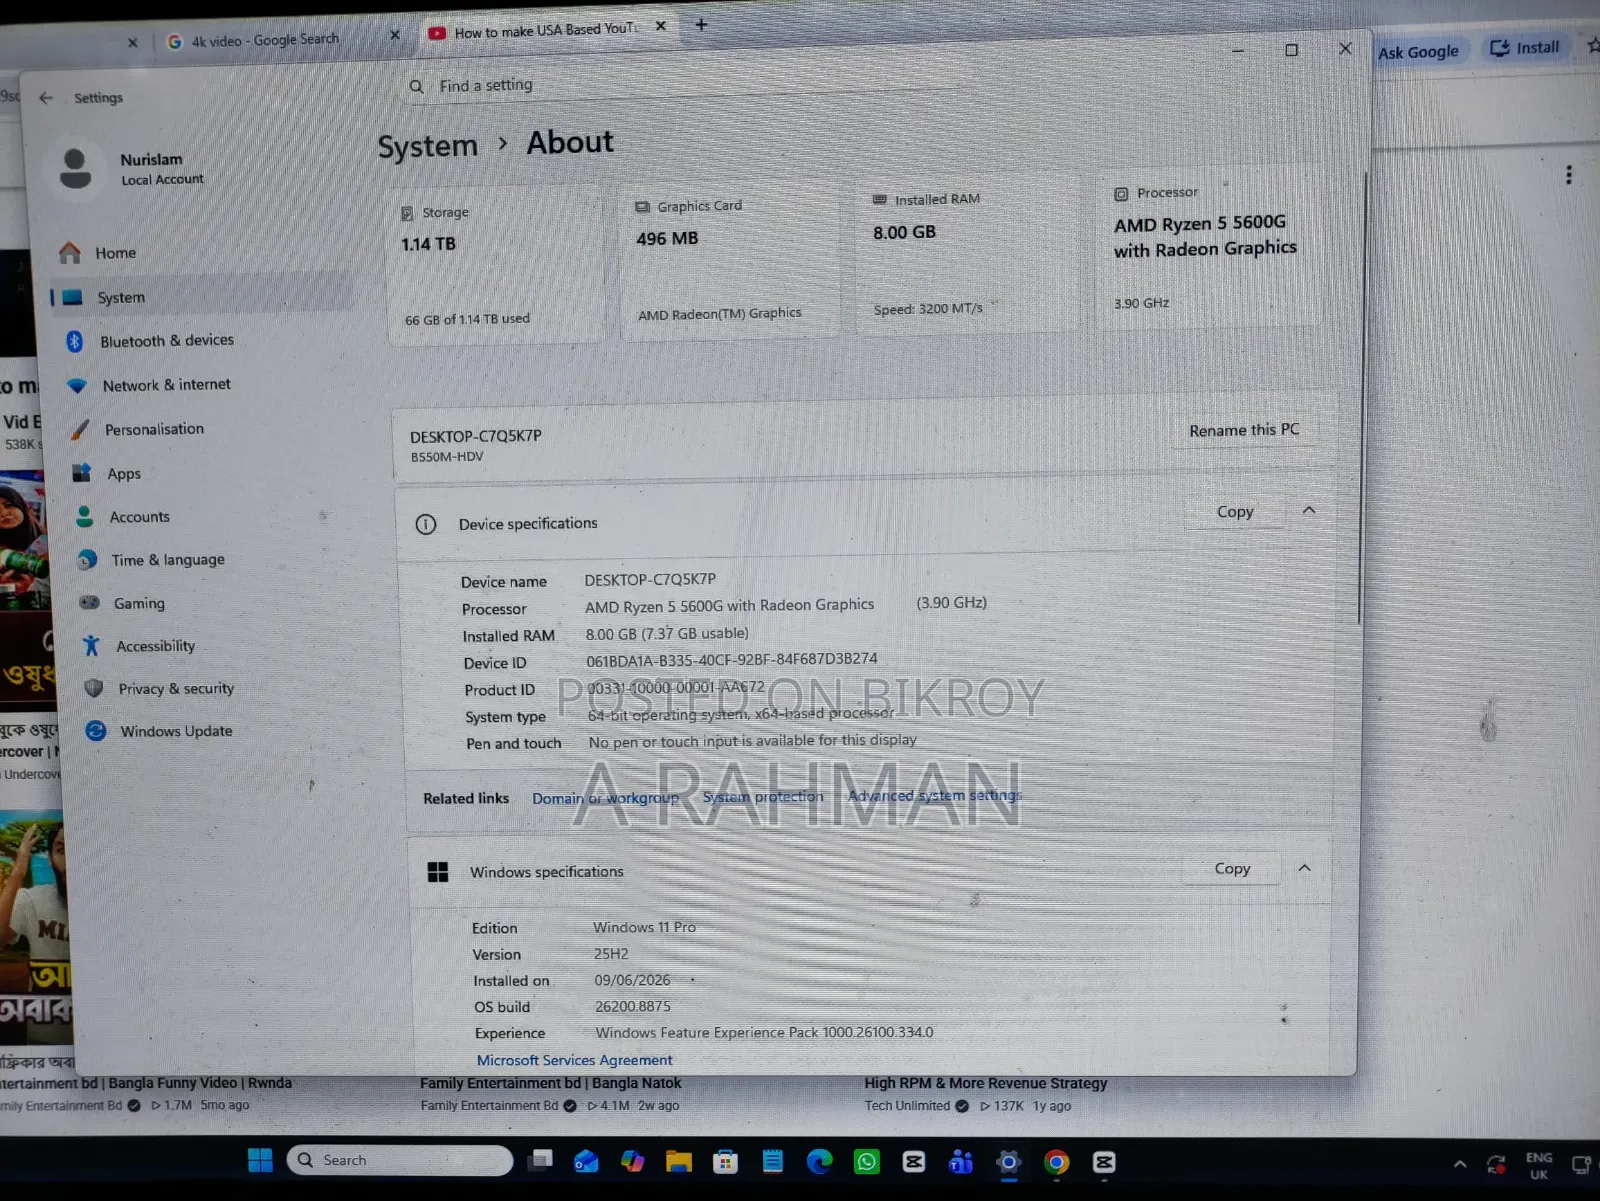The height and width of the screenshot is (1201, 1600).
Task: Show hidden system tray icons
Action: 1460,1164
